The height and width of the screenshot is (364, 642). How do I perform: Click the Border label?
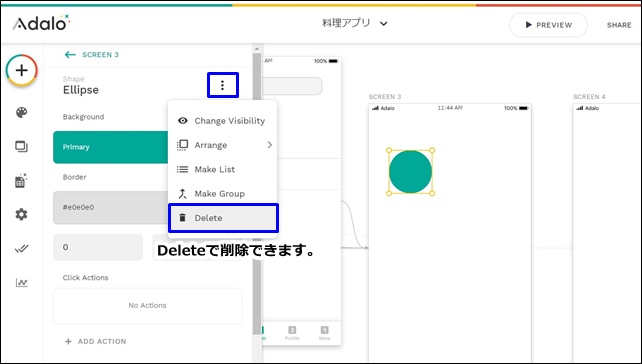(75, 177)
